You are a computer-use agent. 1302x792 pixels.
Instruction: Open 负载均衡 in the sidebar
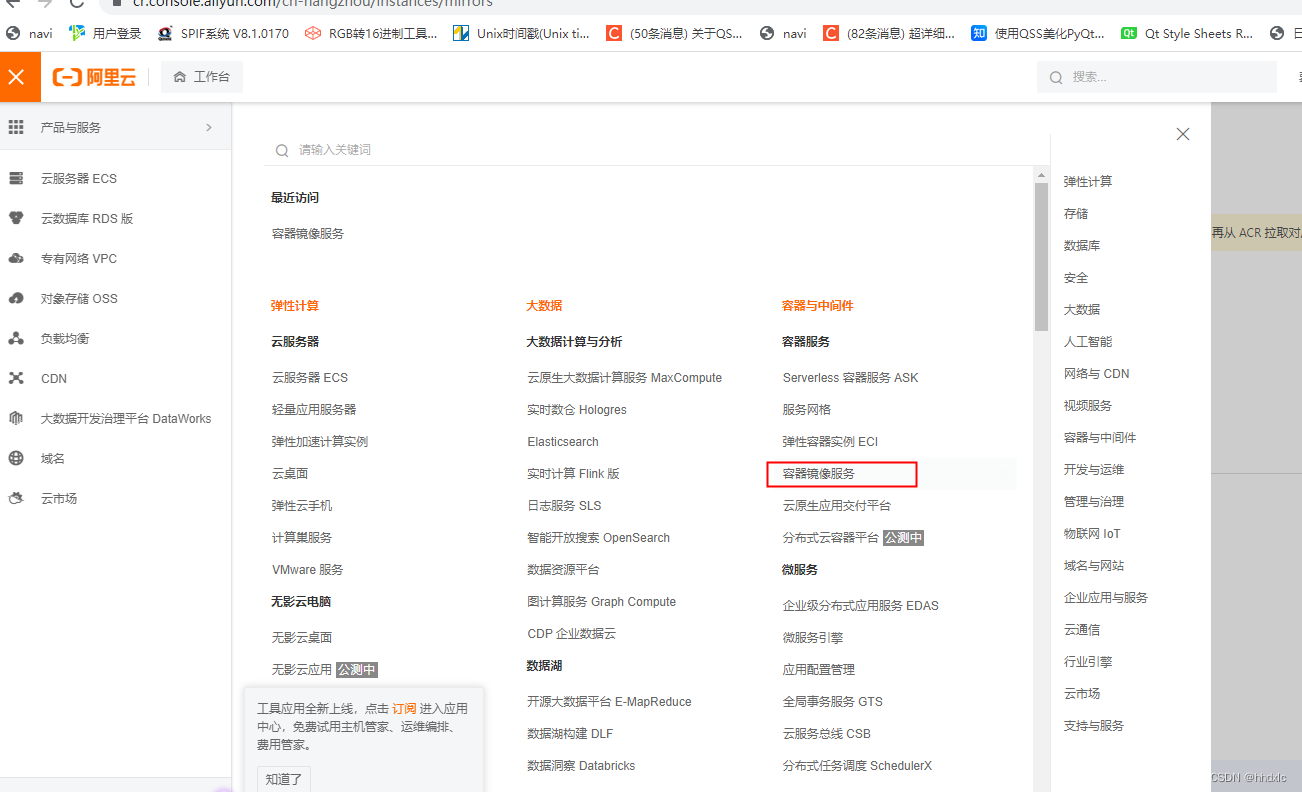pyautogui.click(x=65, y=338)
